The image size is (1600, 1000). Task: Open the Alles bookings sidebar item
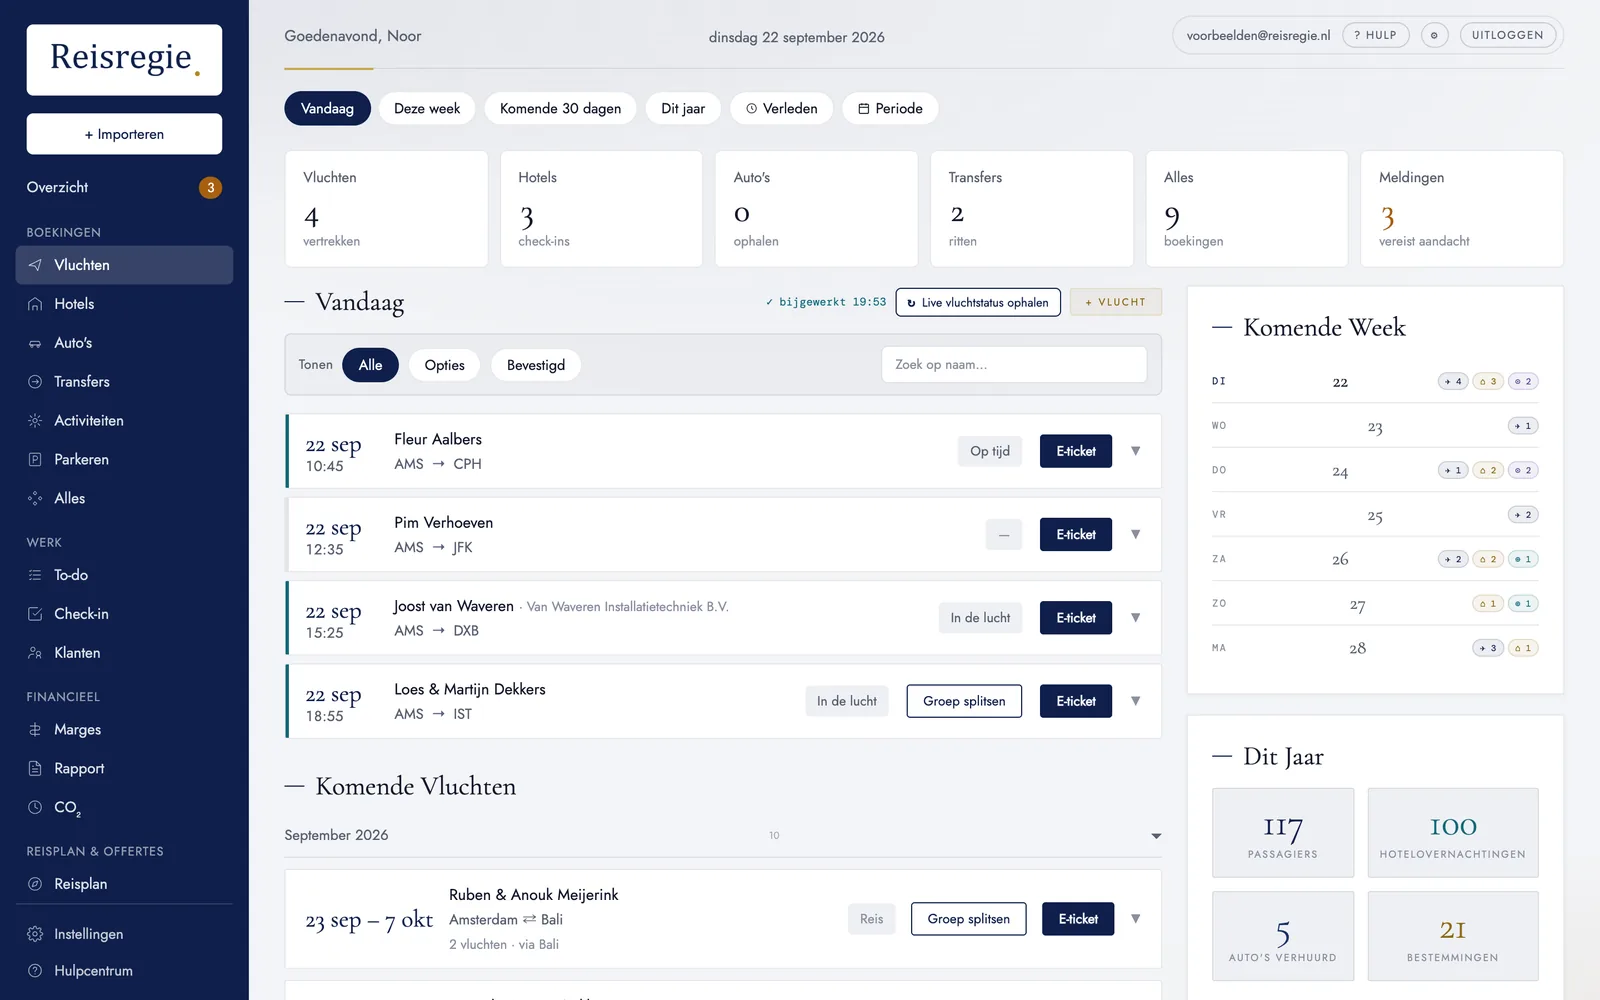tap(124, 498)
